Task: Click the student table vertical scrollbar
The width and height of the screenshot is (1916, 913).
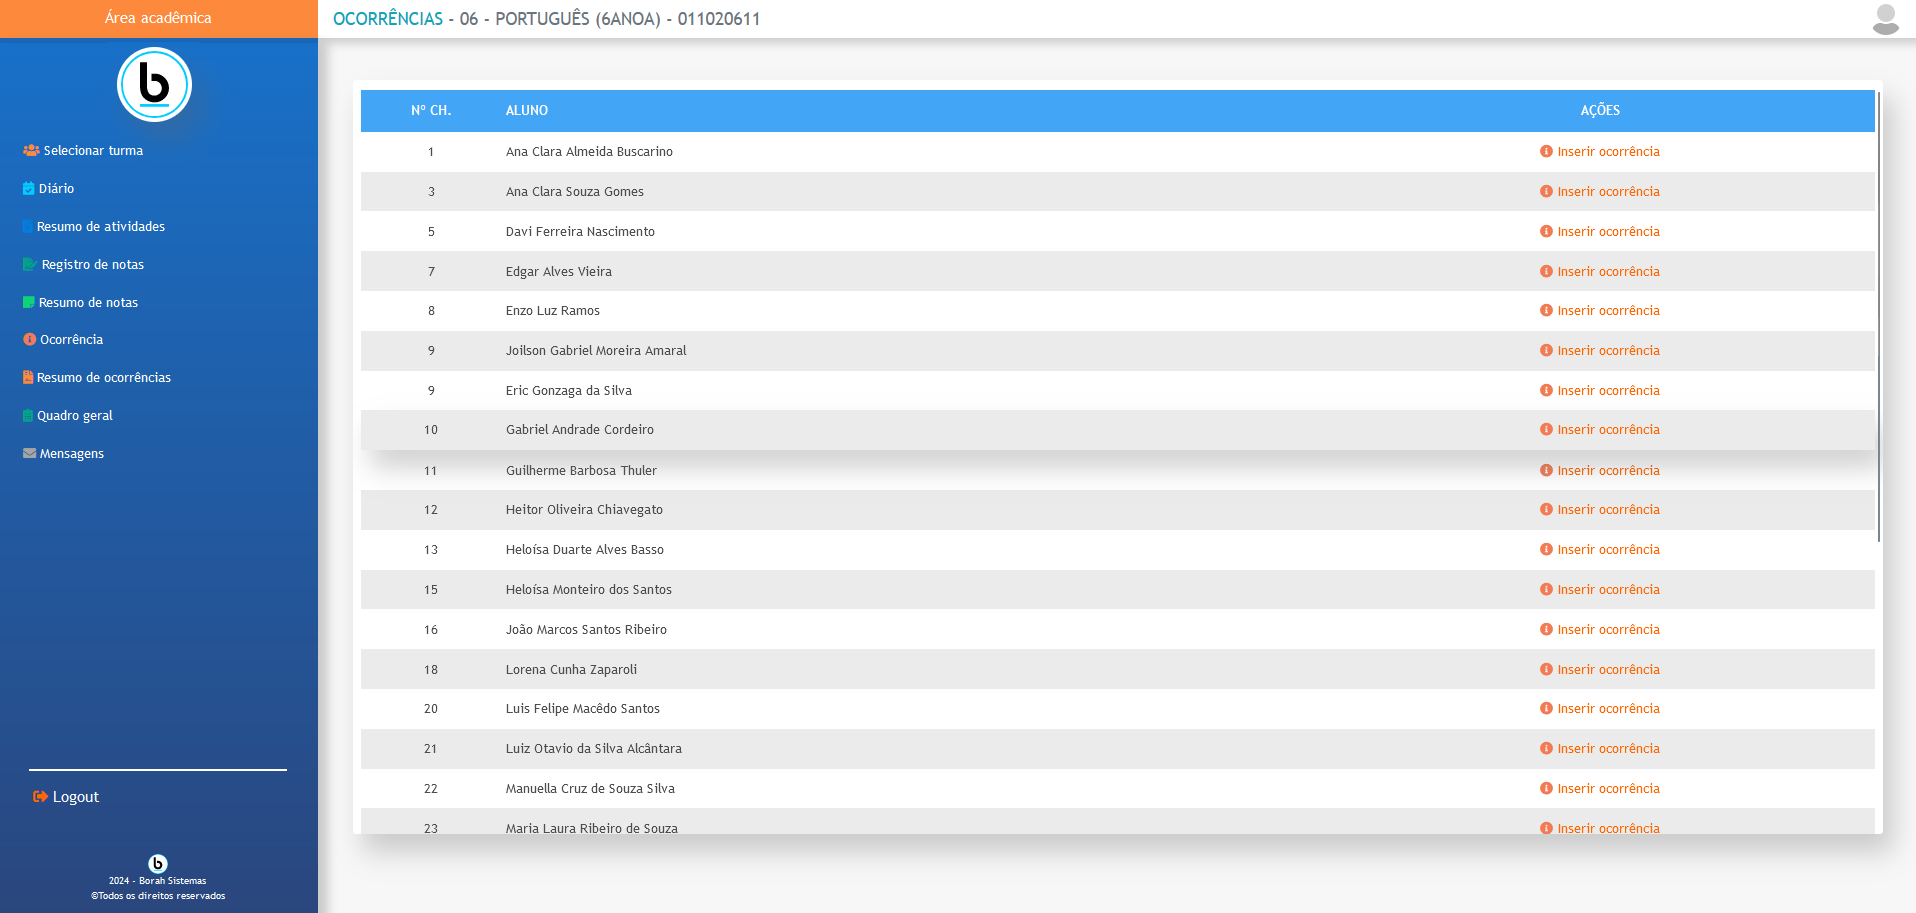Action: coord(1879,317)
